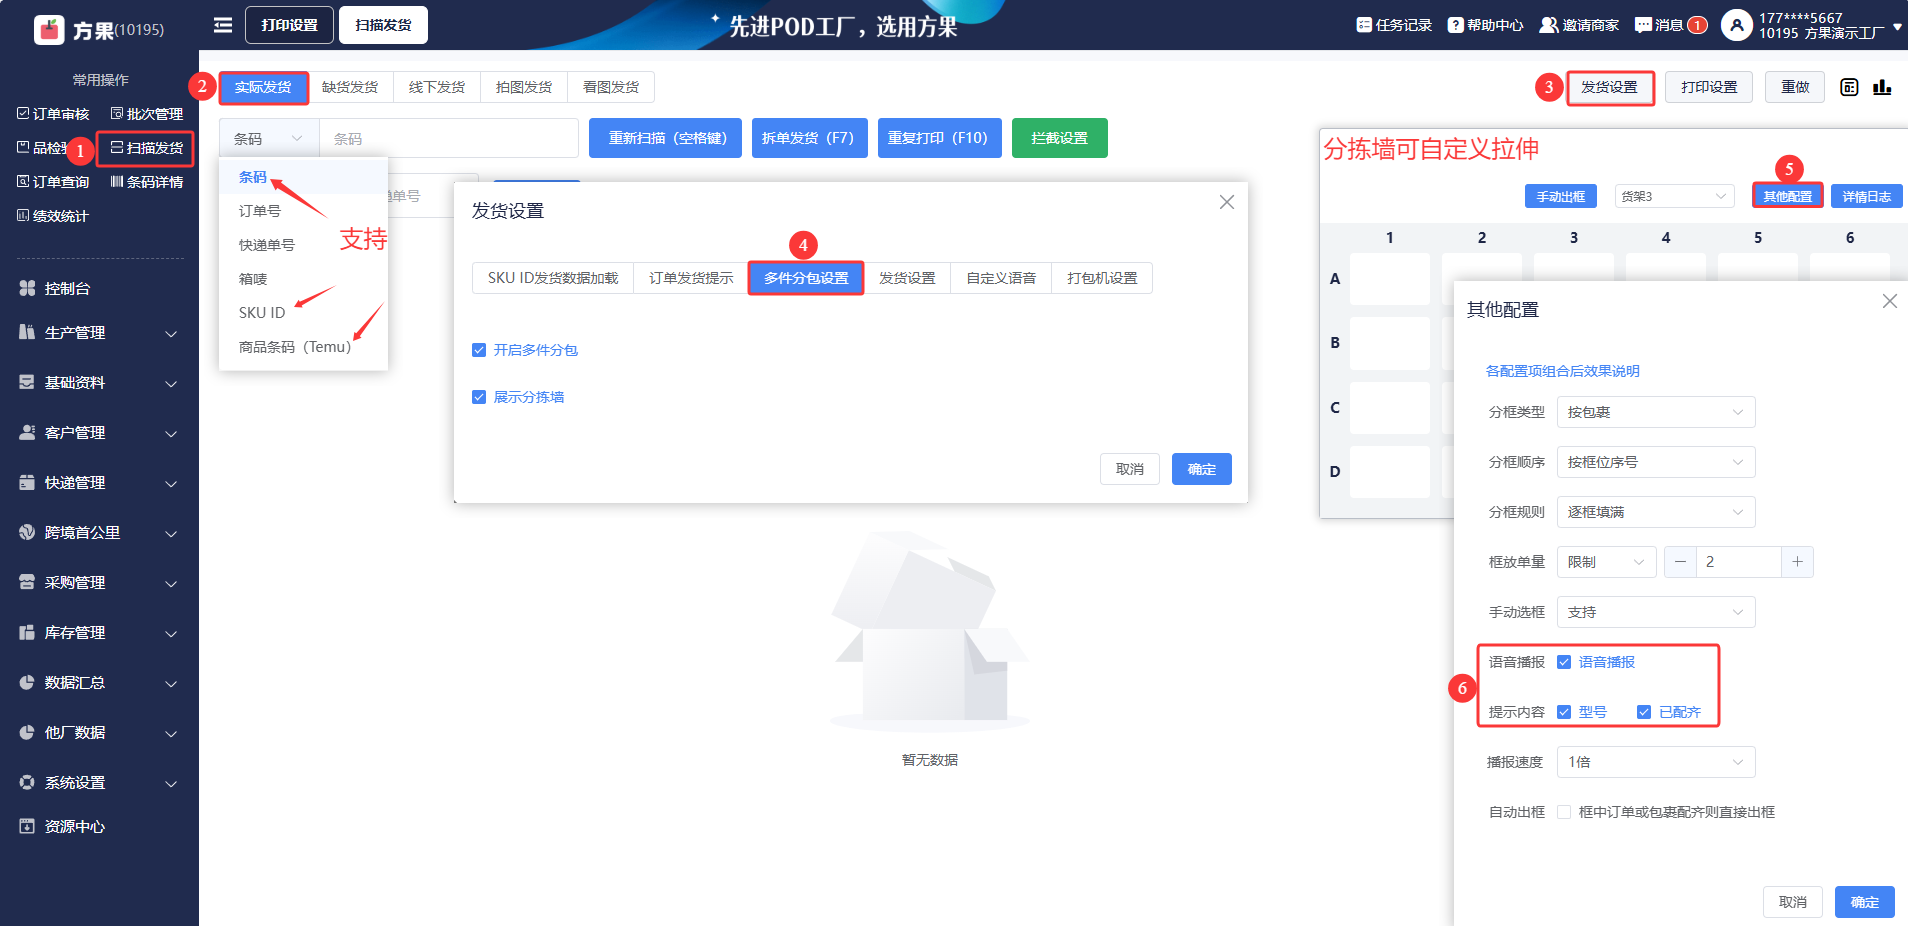1908x926 pixels.
Task: Open the 播报速度 dropdown
Action: 1656,762
